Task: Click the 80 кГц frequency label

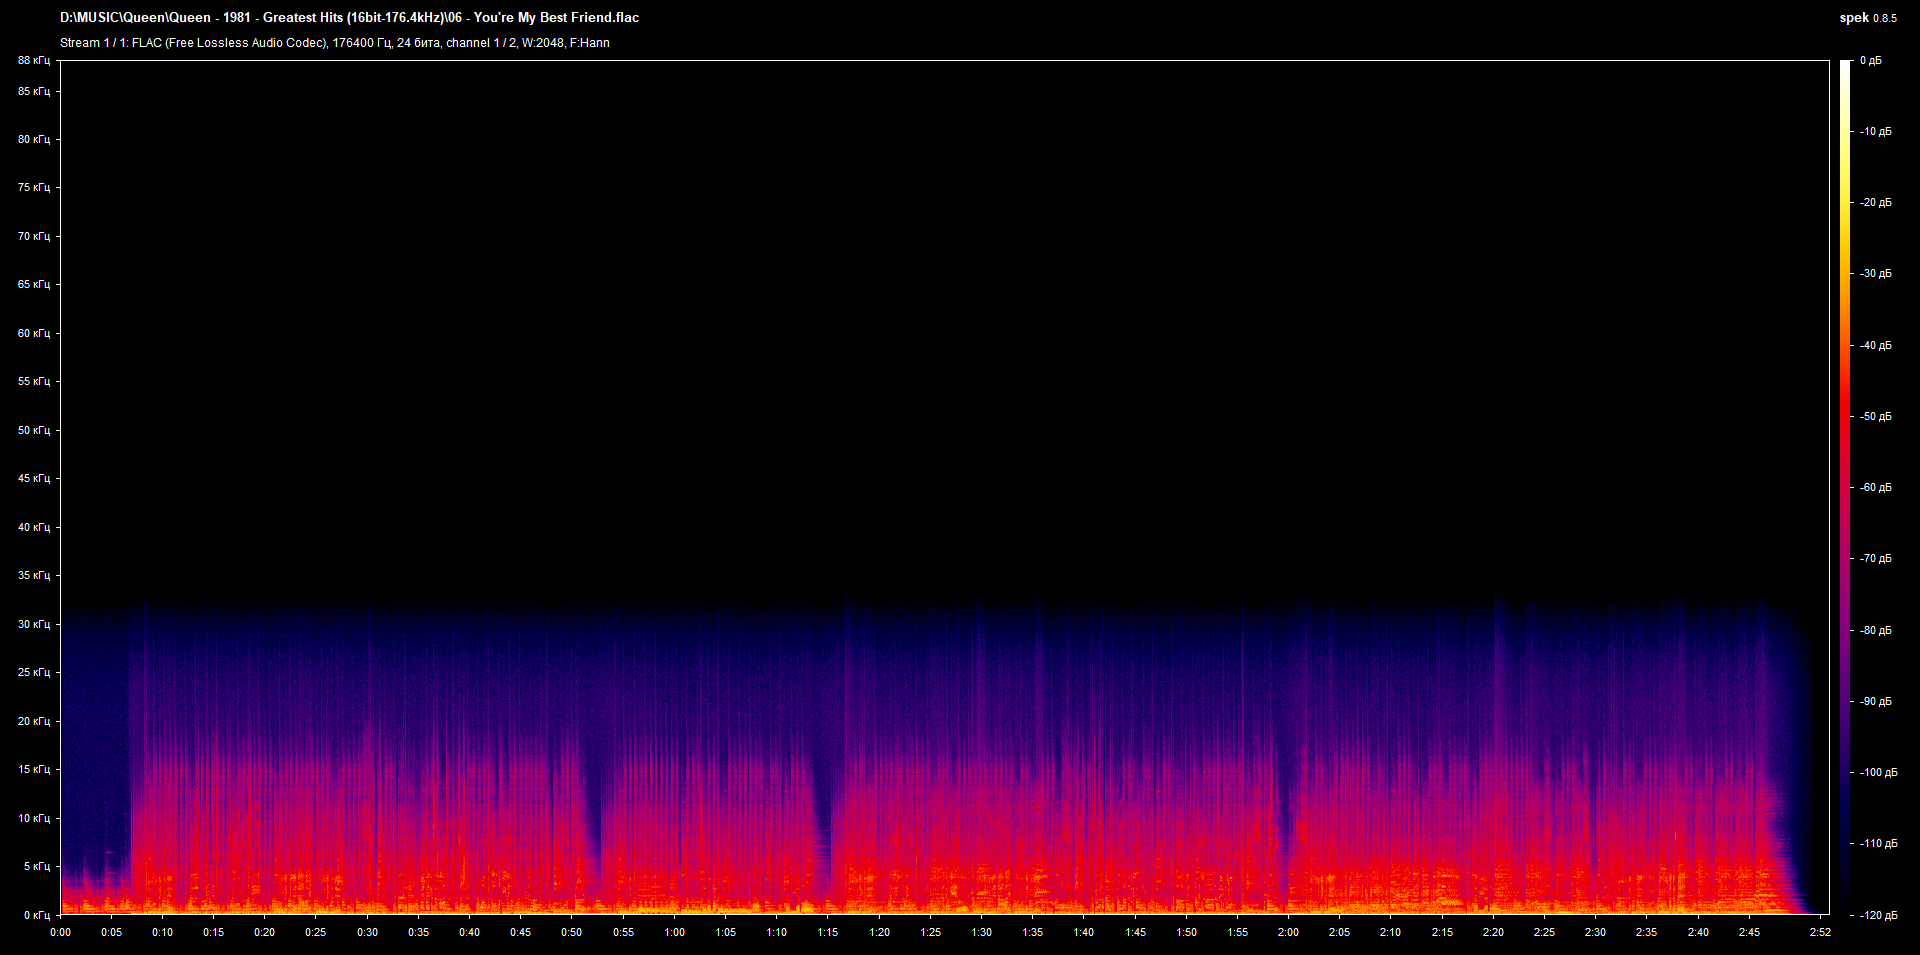Action: pyautogui.click(x=33, y=139)
